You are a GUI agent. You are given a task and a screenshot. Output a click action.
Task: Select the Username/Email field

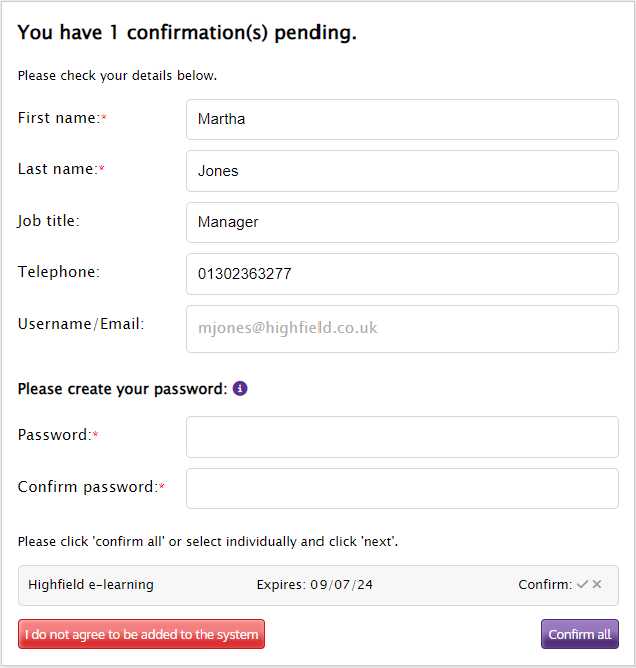point(402,329)
